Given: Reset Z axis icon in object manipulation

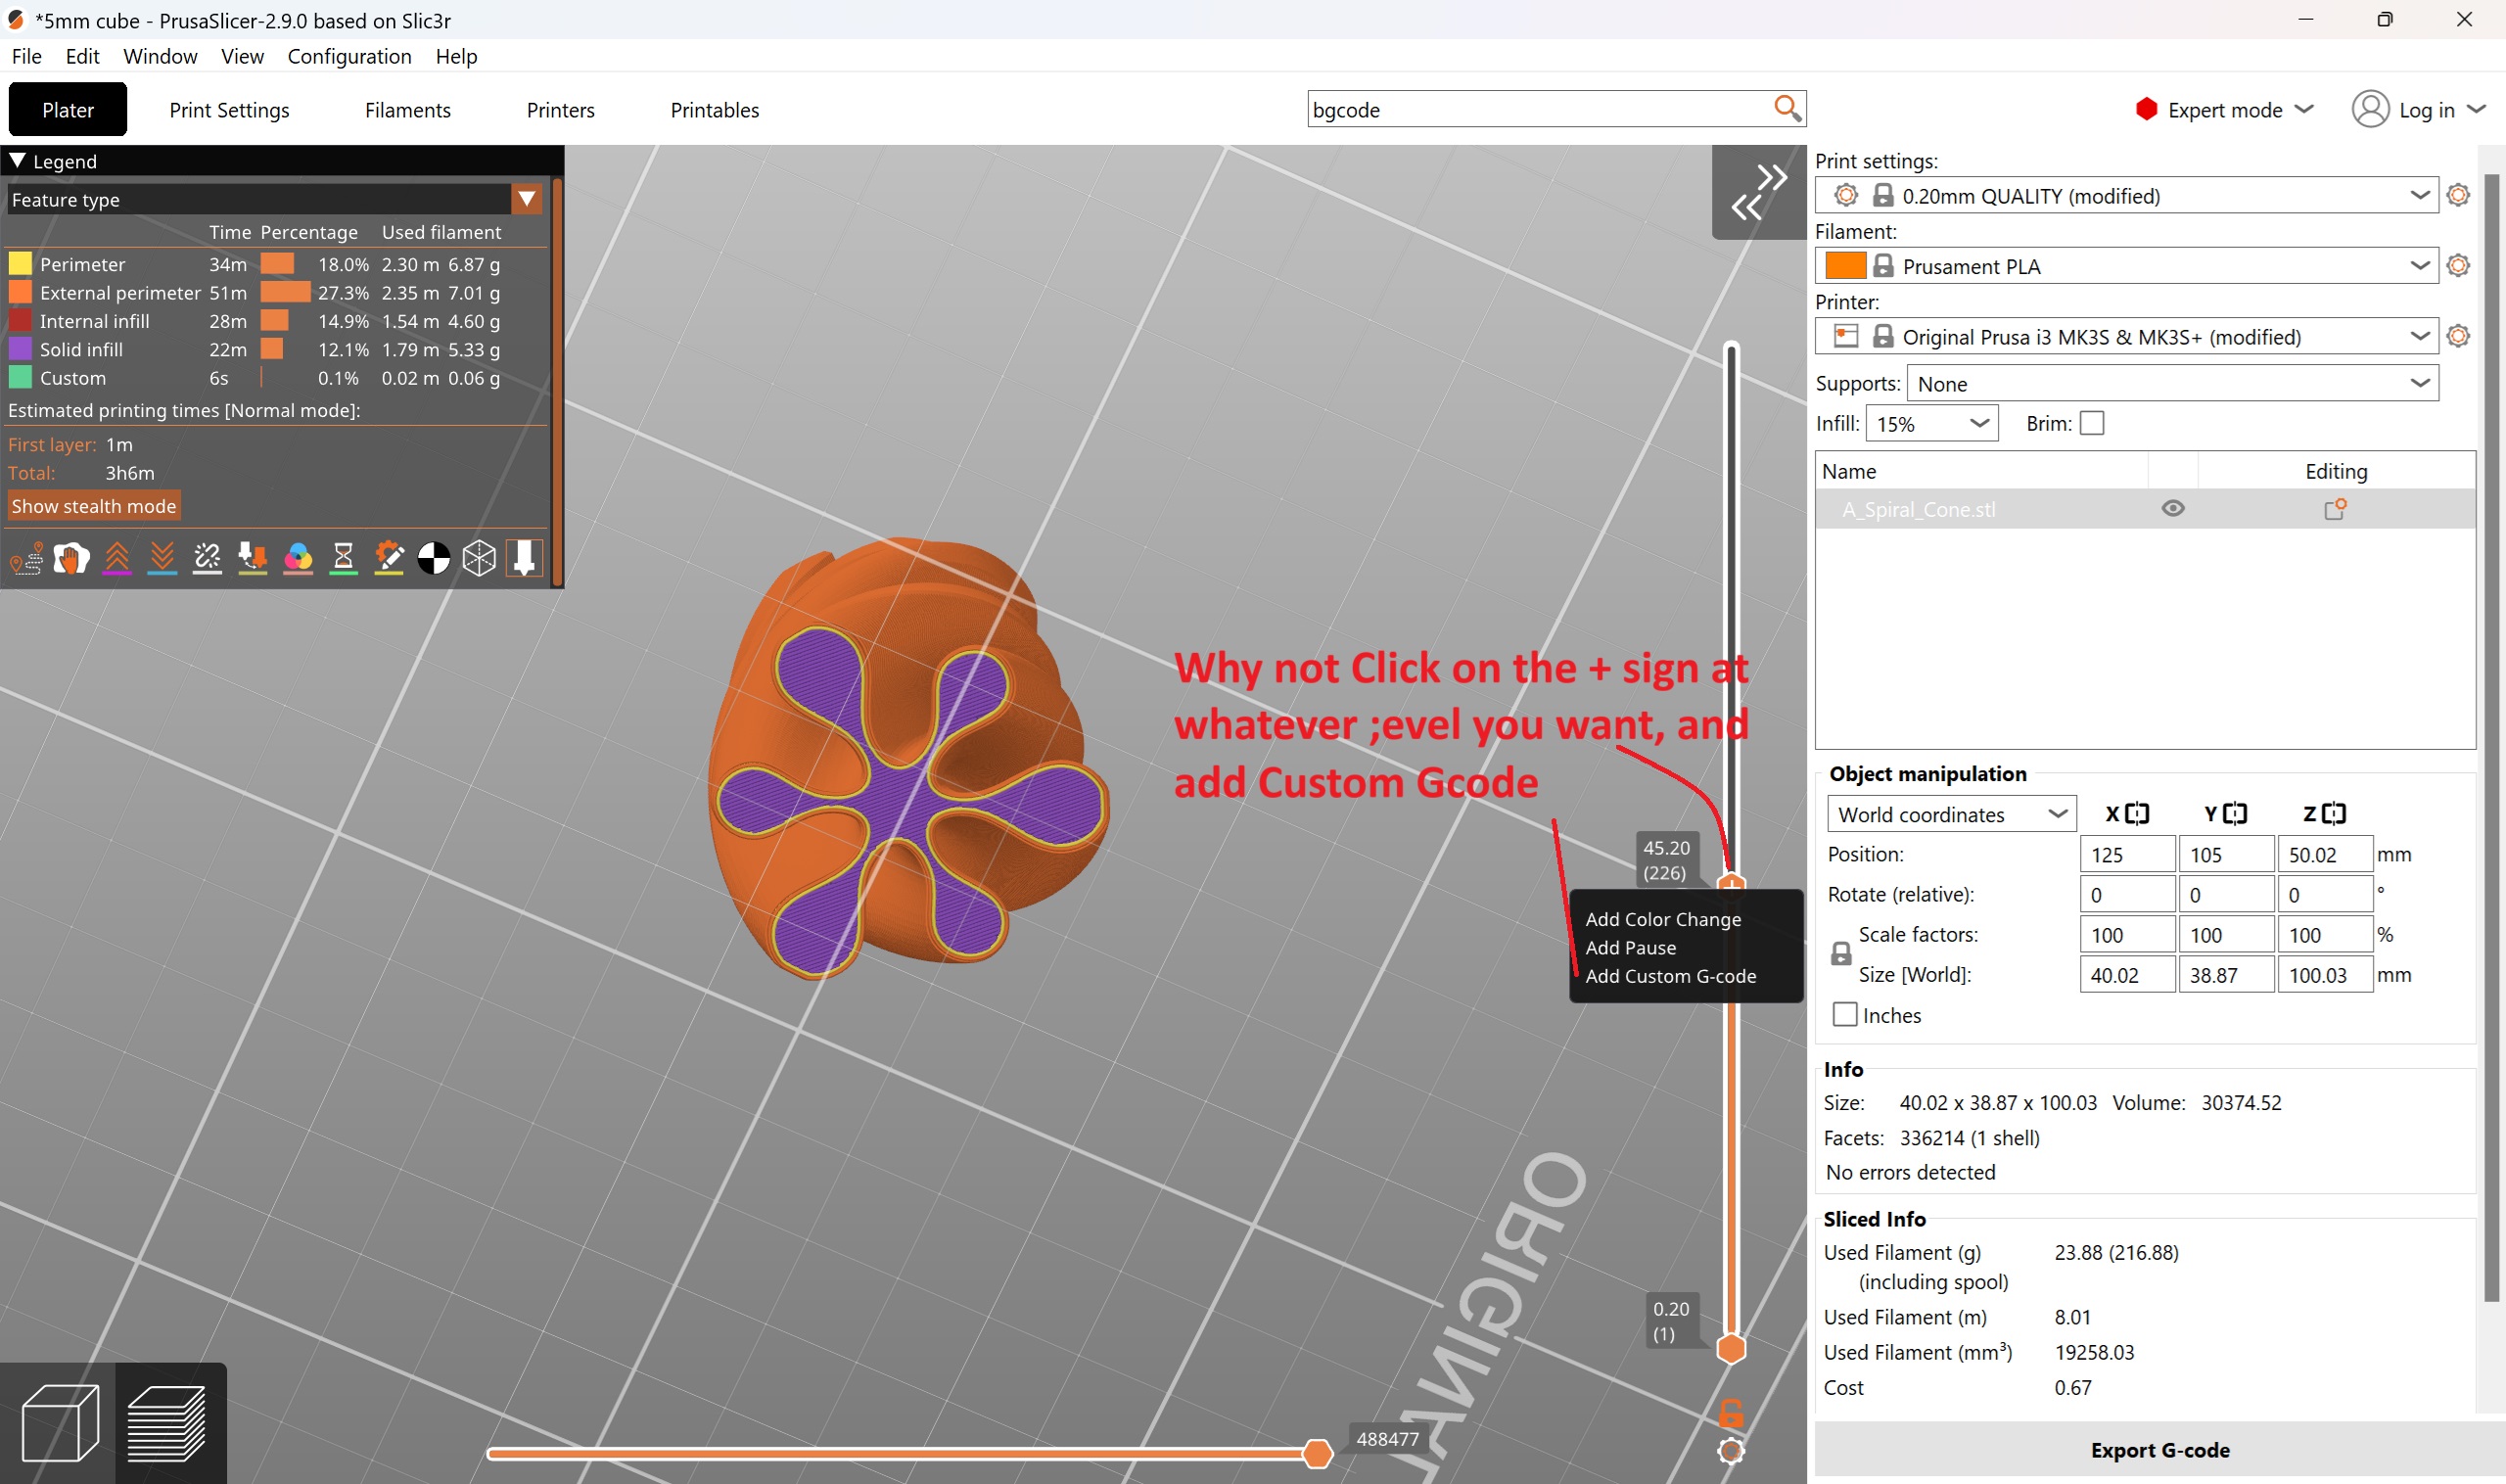Looking at the screenshot, I should [x=2333, y=813].
